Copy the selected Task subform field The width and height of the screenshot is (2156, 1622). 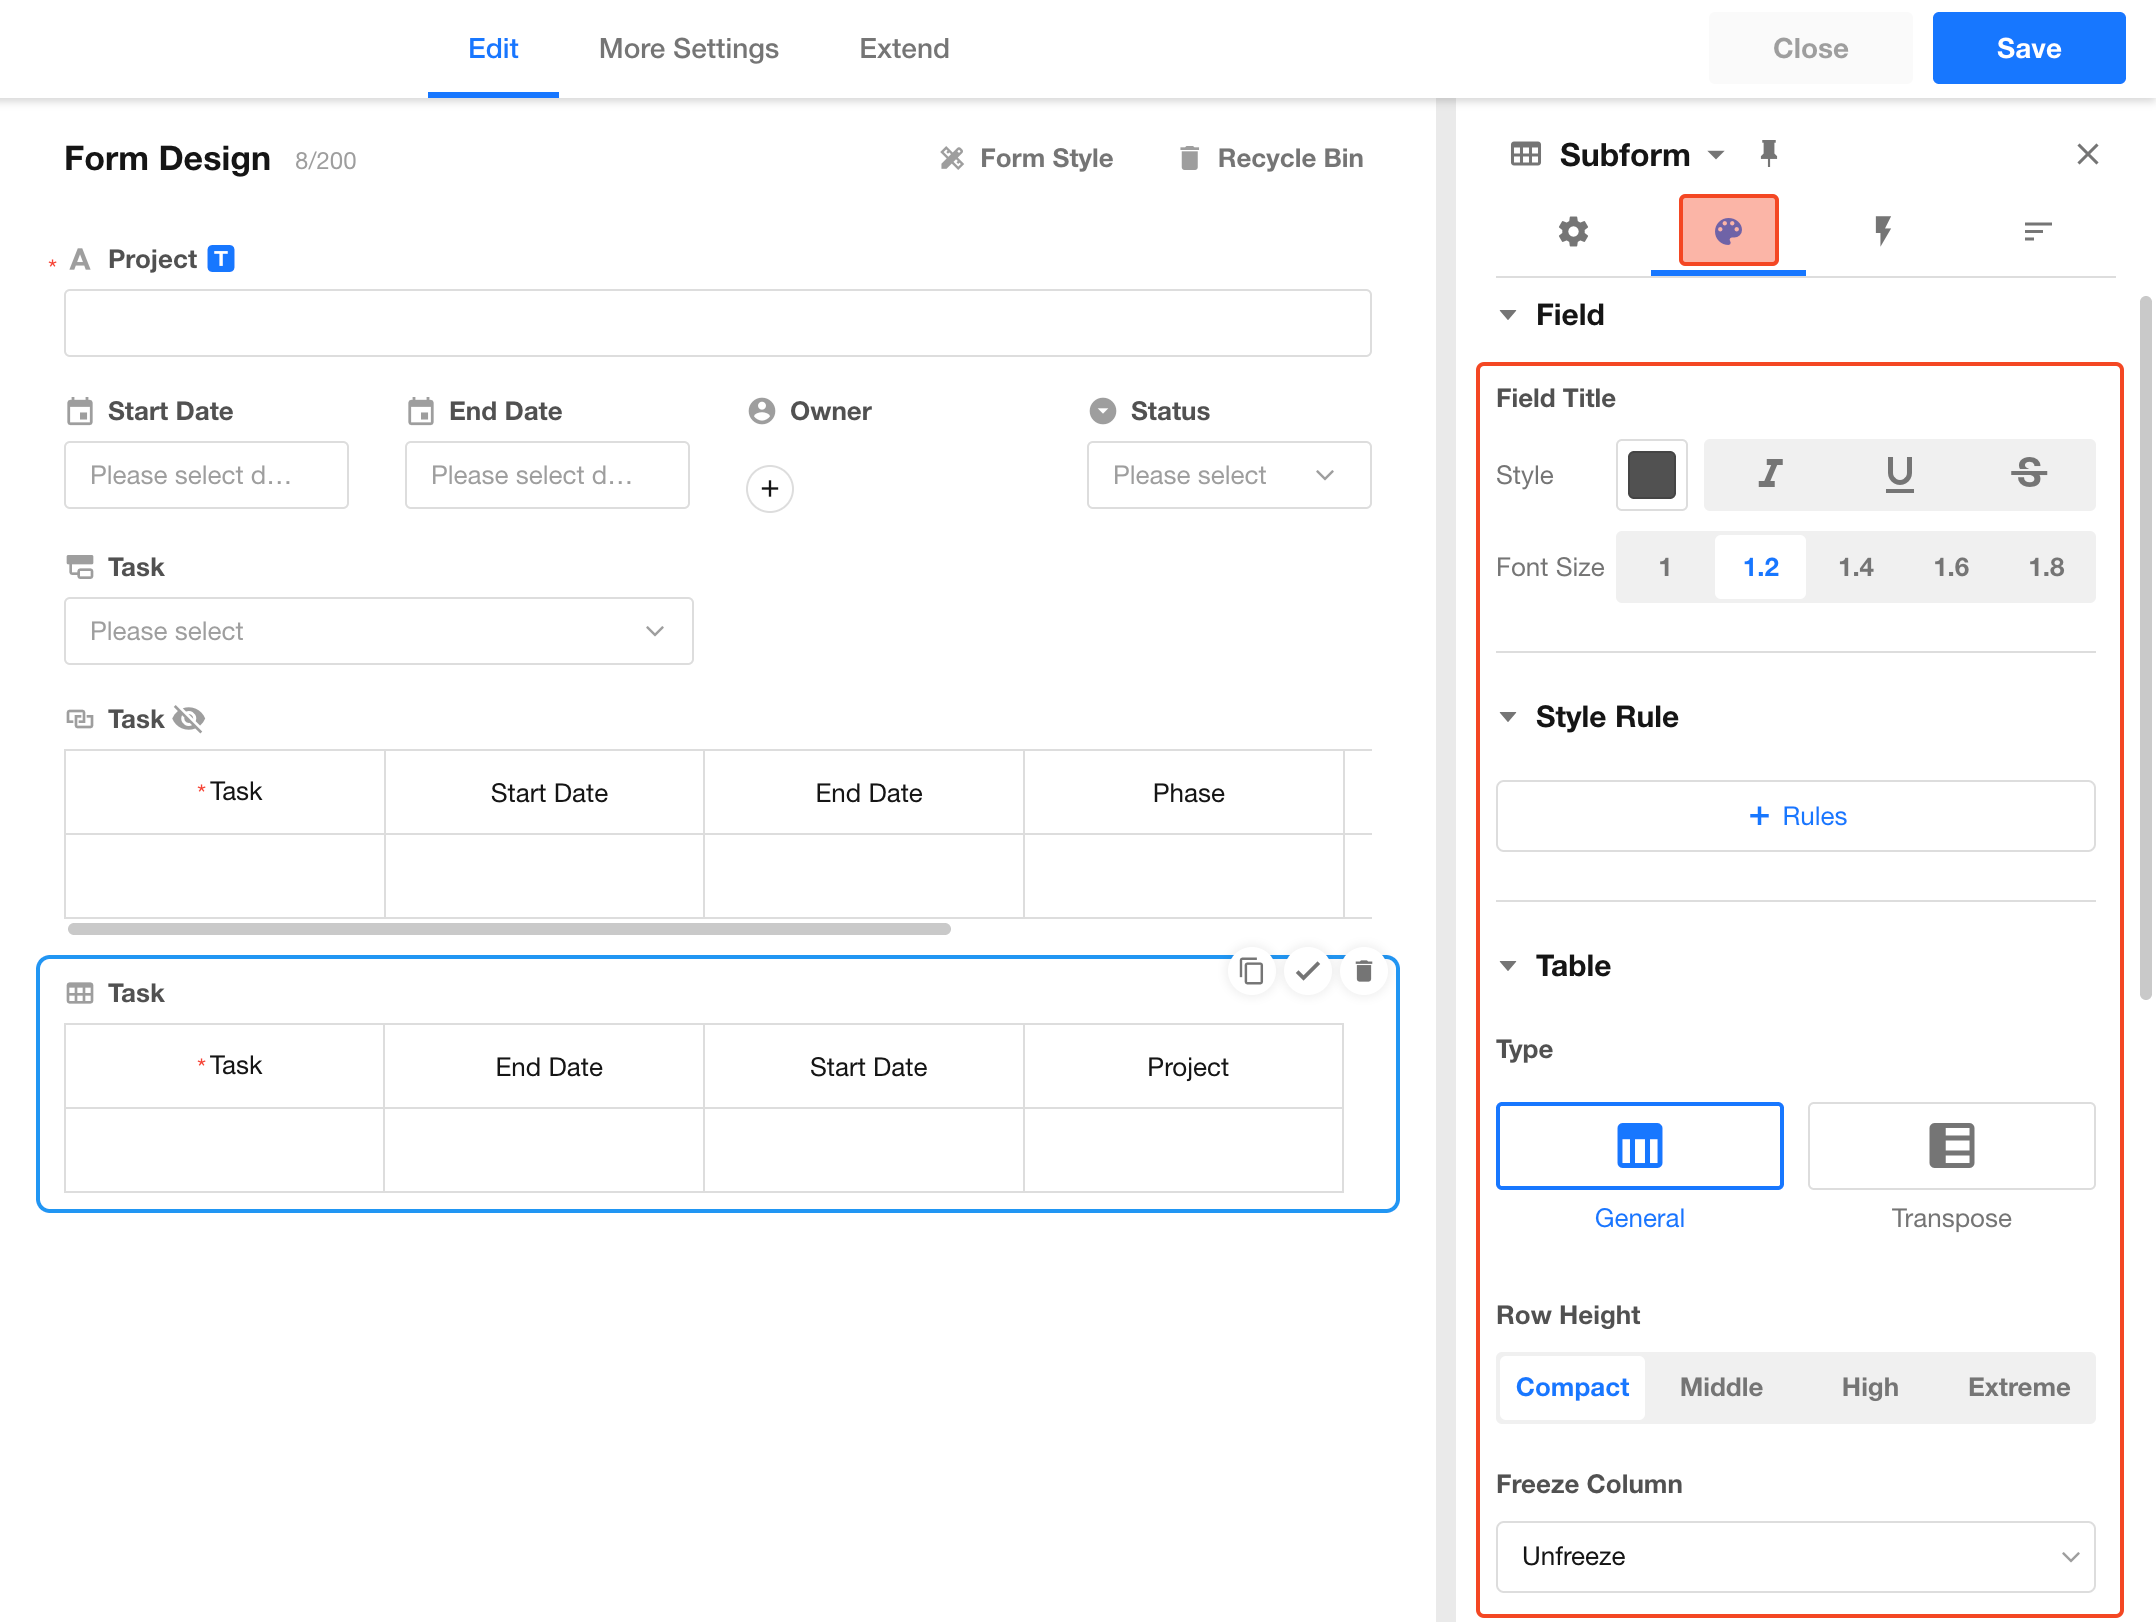point(1251,971)
